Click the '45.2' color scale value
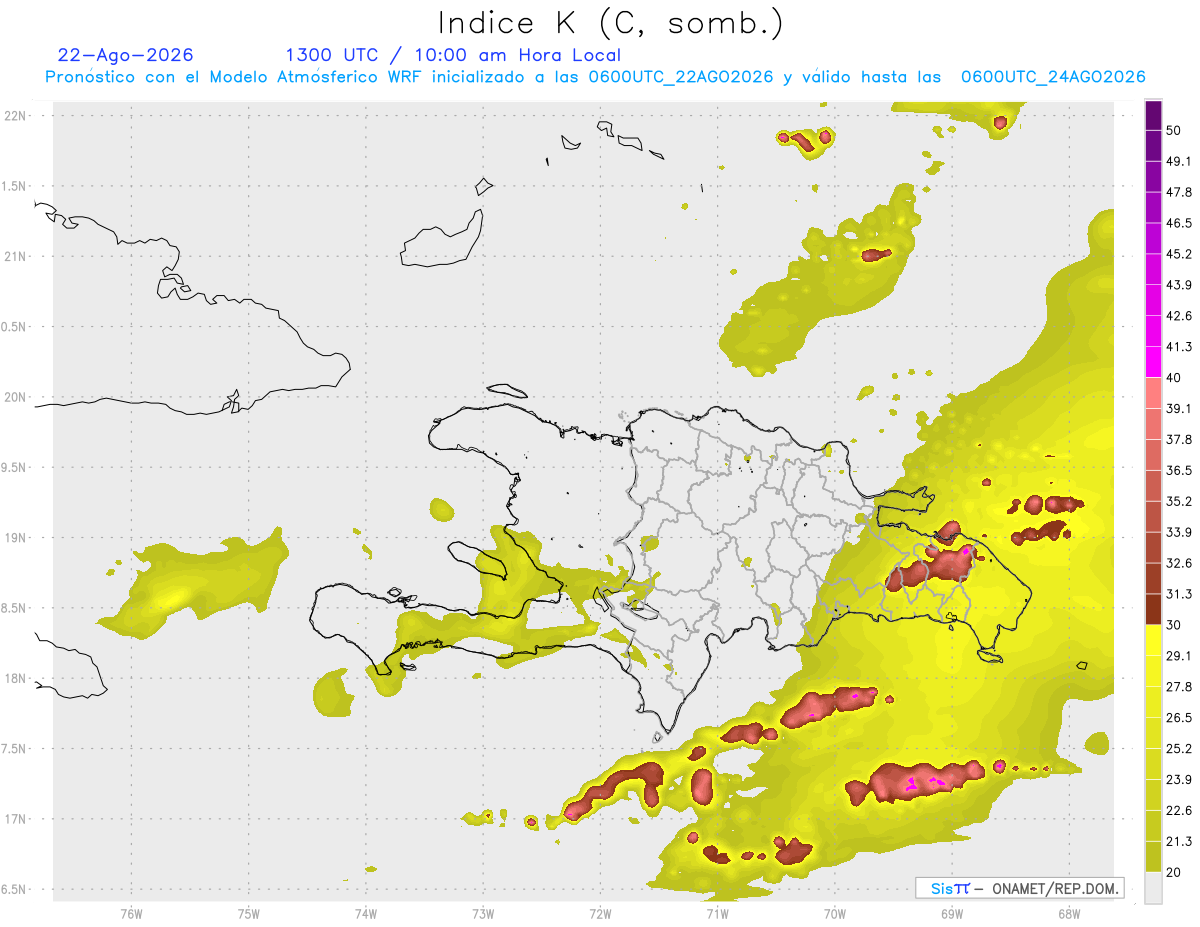The width and height of the screenshot is (1200, 927). pyautogui.click(x=1180, y=255)
